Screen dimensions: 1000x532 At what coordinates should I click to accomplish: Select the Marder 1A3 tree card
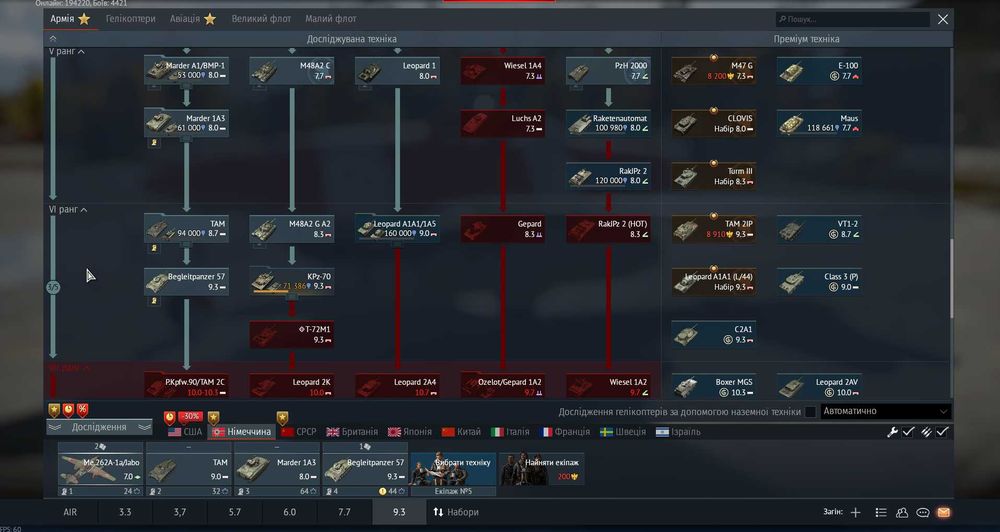point(186,123)
